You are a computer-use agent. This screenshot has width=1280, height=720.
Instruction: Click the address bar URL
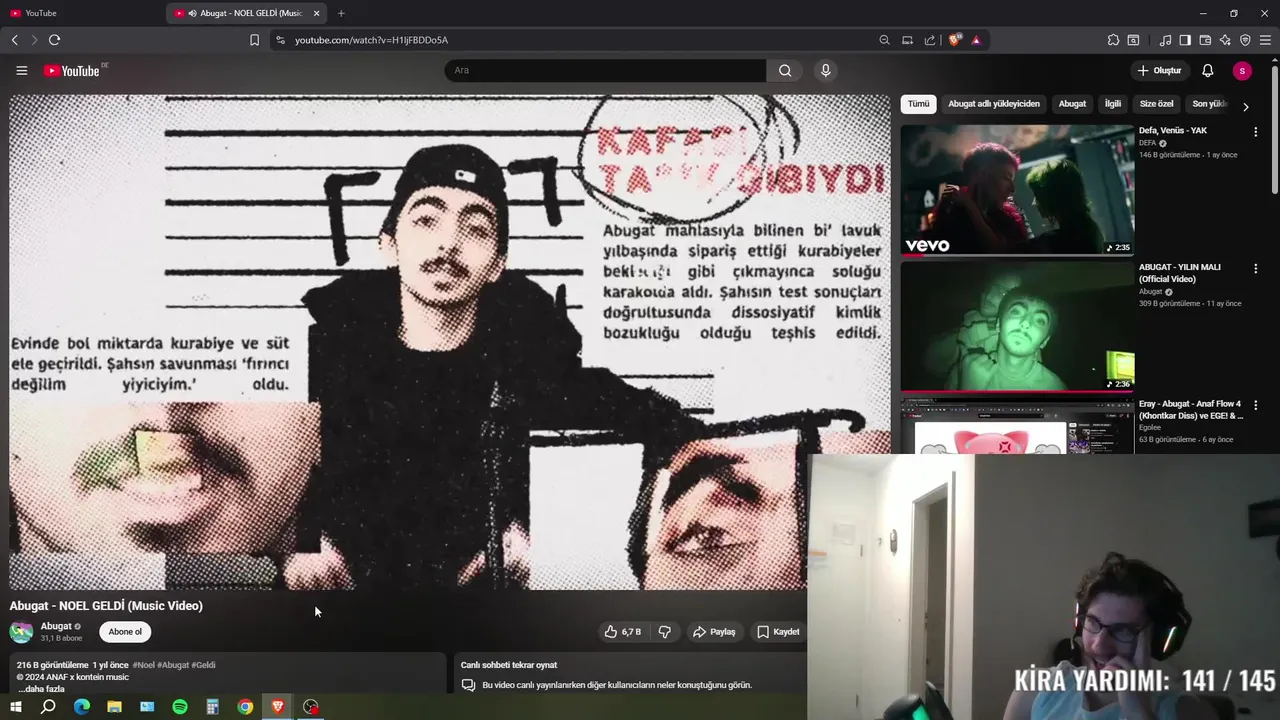(371, 40)
